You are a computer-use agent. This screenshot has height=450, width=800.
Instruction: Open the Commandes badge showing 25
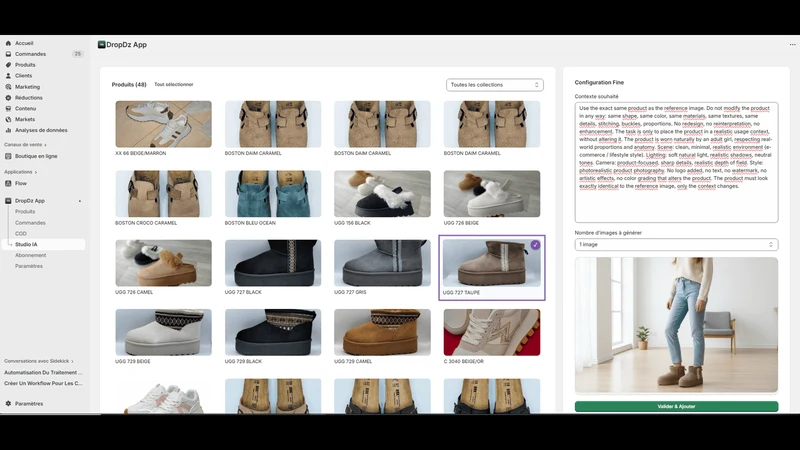click(x=78, y=54)
